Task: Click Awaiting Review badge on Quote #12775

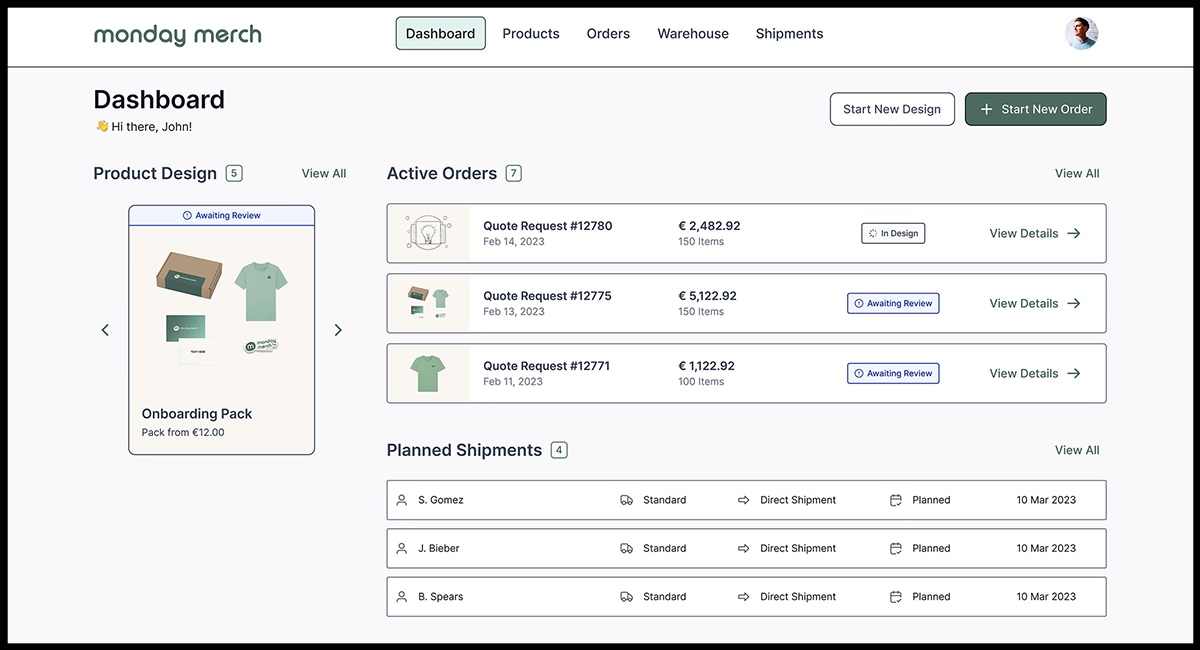Action: [x=893, y=303]
